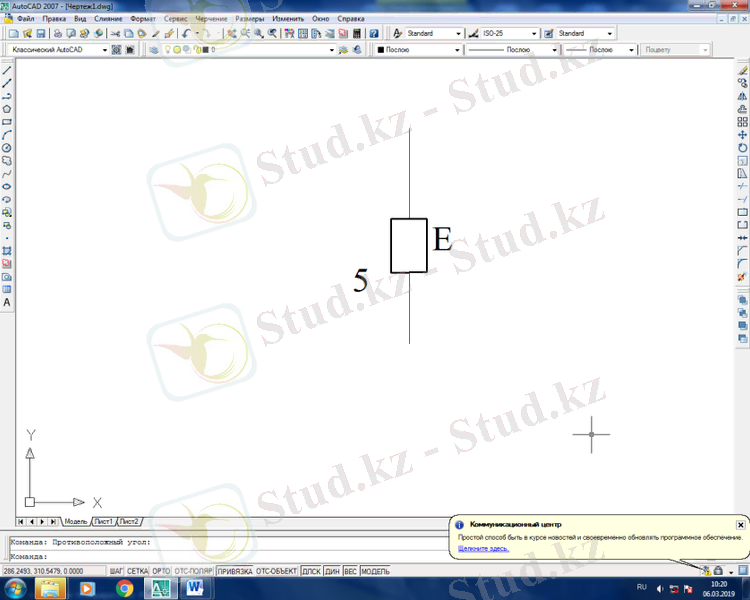Open the Правка menu
Image resolution: width=750 pixels, height=600 pixels.
(54, 19)
